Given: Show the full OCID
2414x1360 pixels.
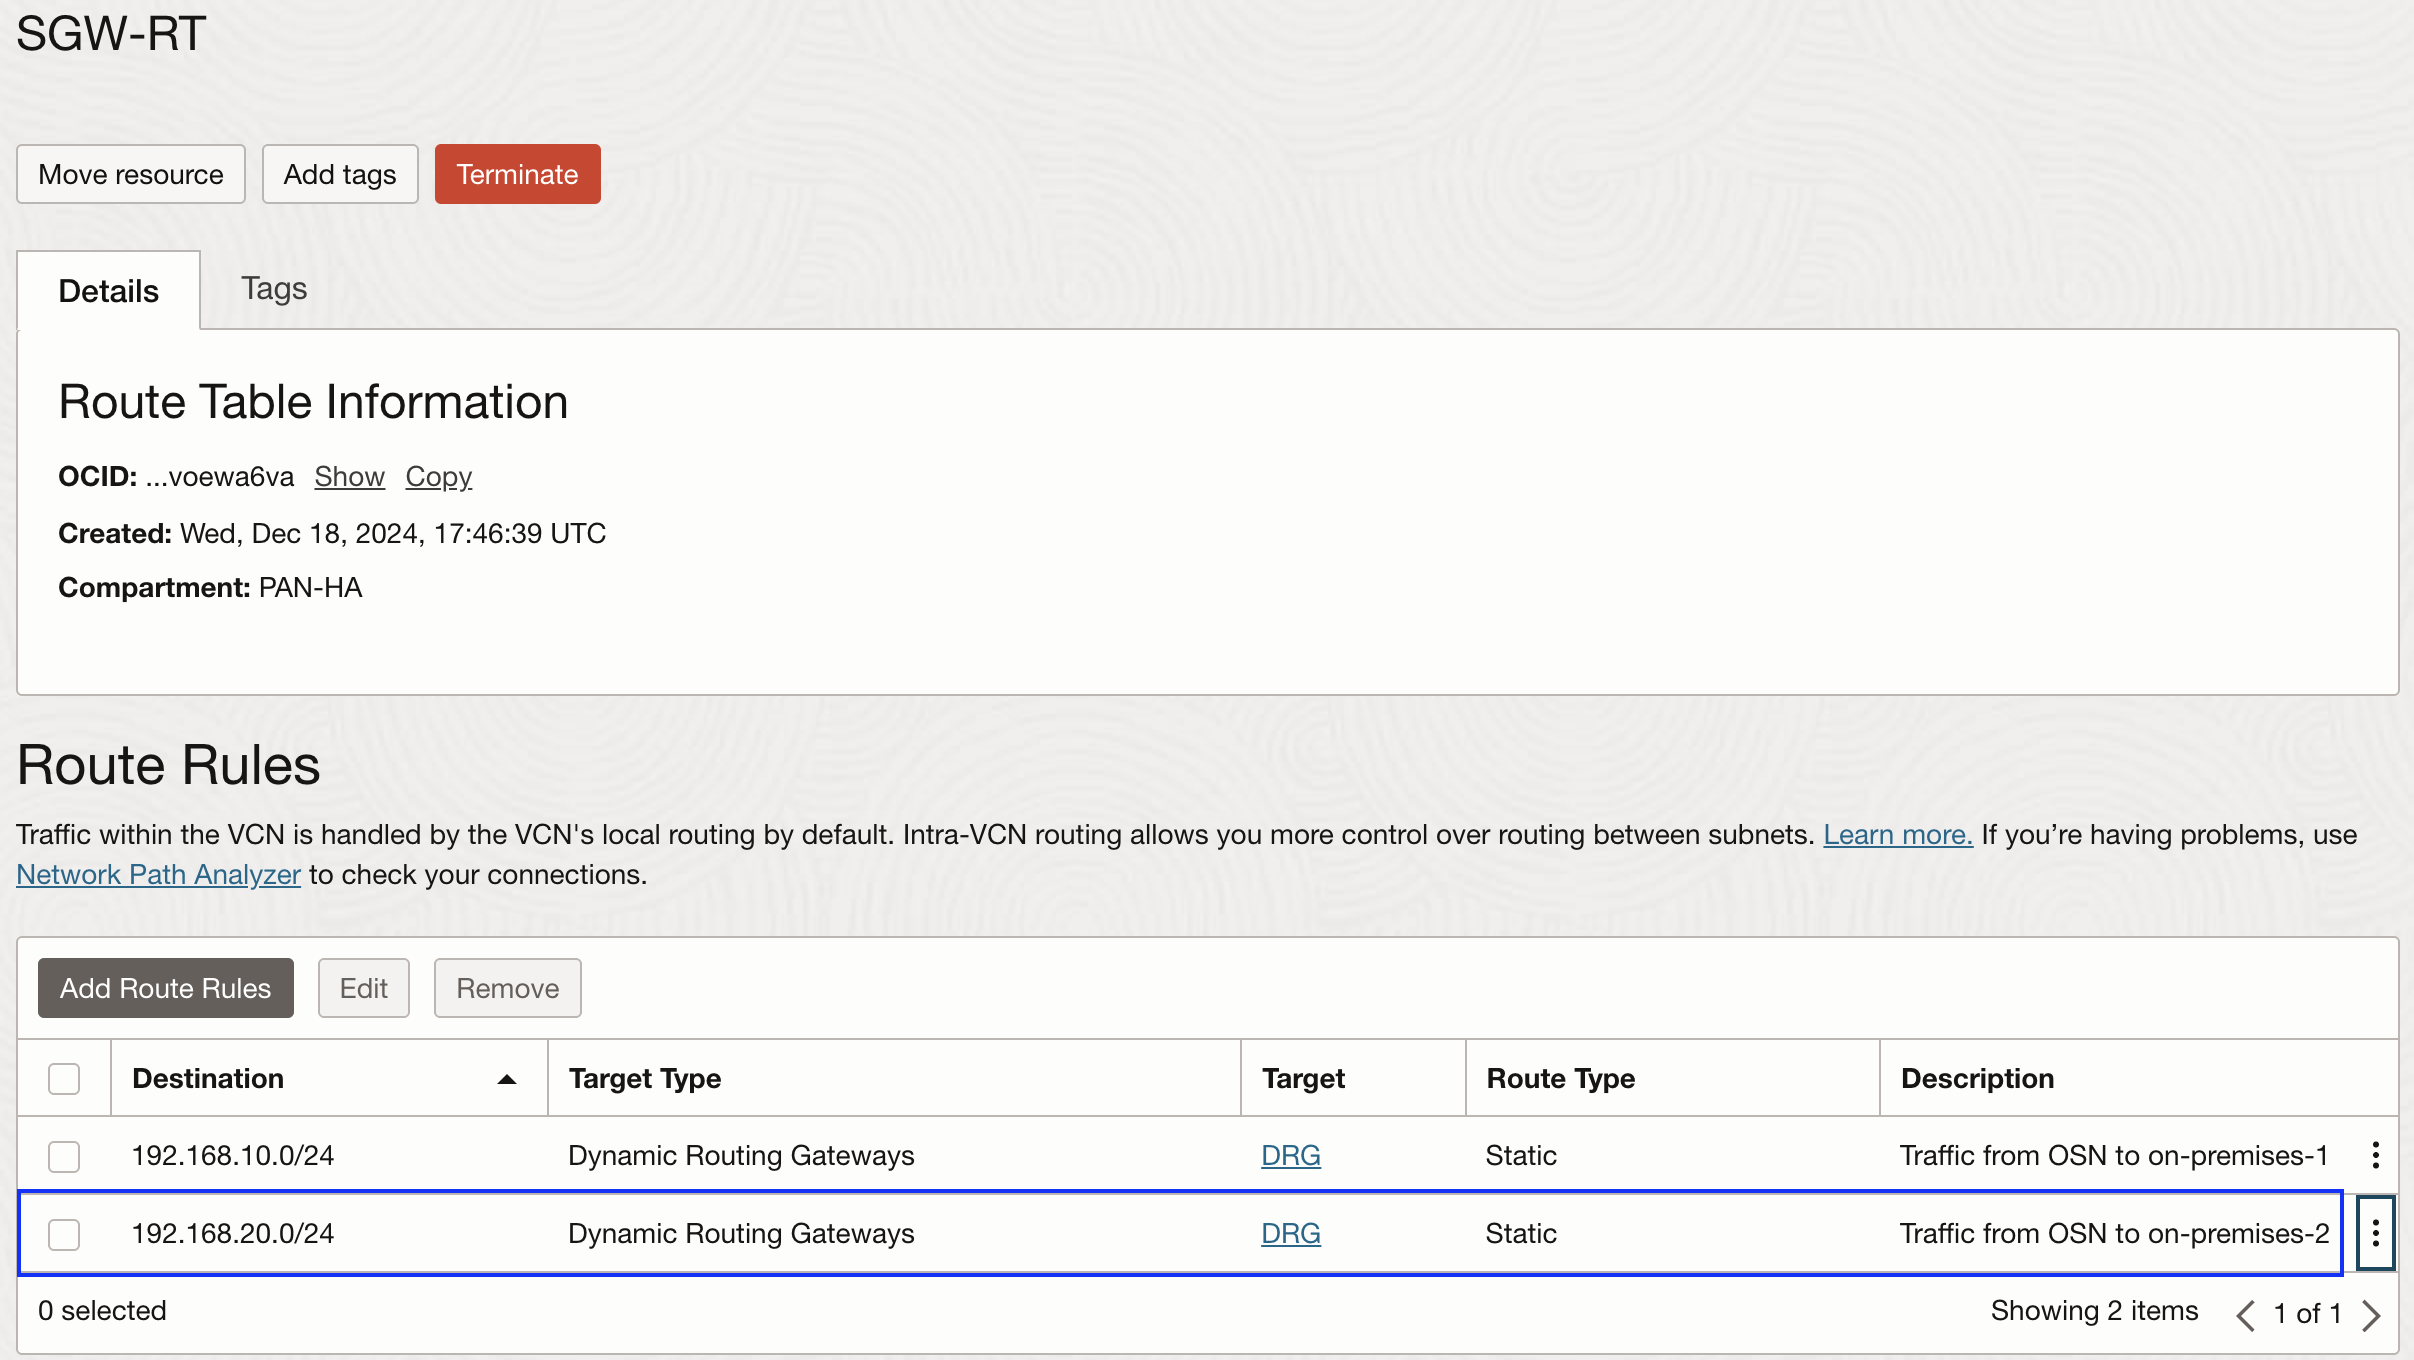Looking at the screenshot, I should click(349, 476).
